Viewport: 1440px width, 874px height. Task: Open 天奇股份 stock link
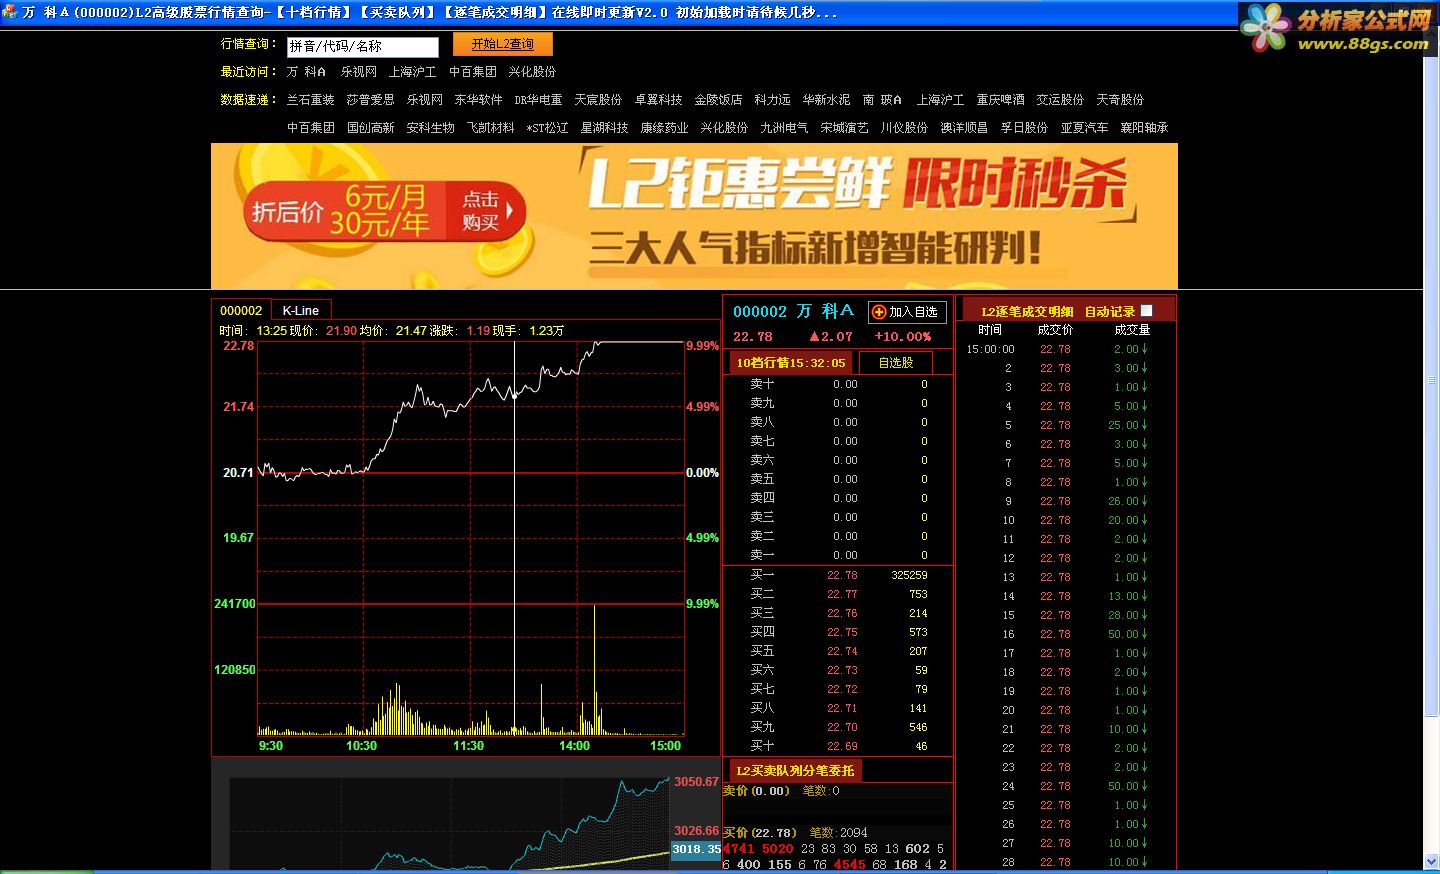1120,100
